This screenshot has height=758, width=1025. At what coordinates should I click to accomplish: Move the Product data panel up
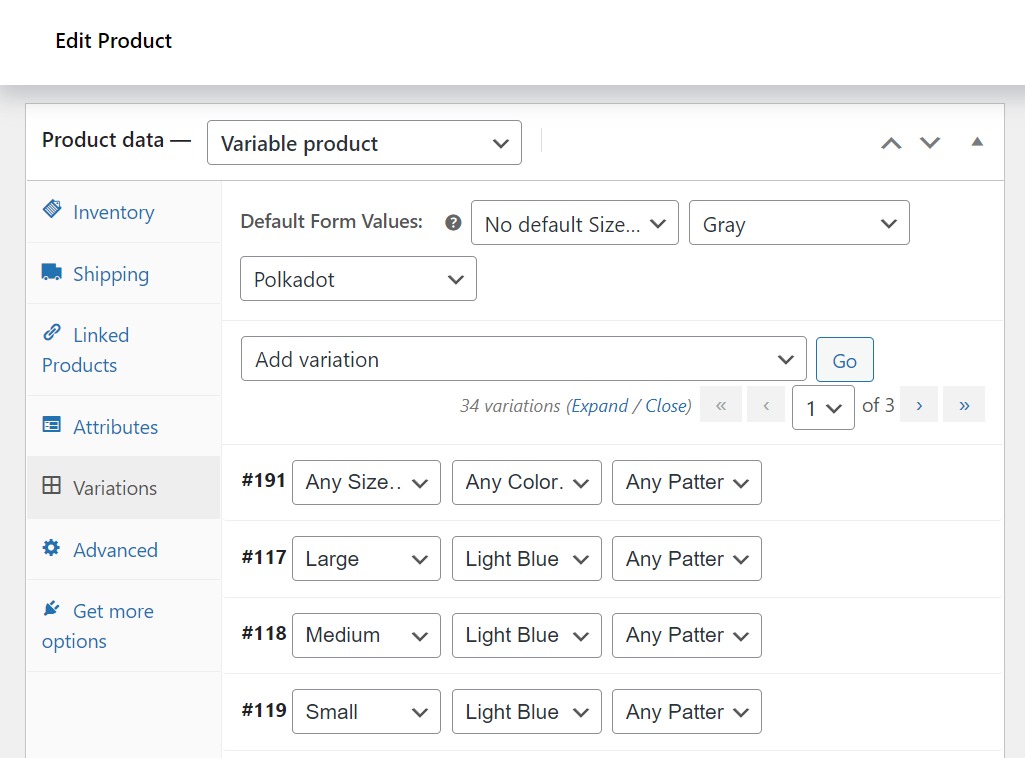[x=890, y=143]
